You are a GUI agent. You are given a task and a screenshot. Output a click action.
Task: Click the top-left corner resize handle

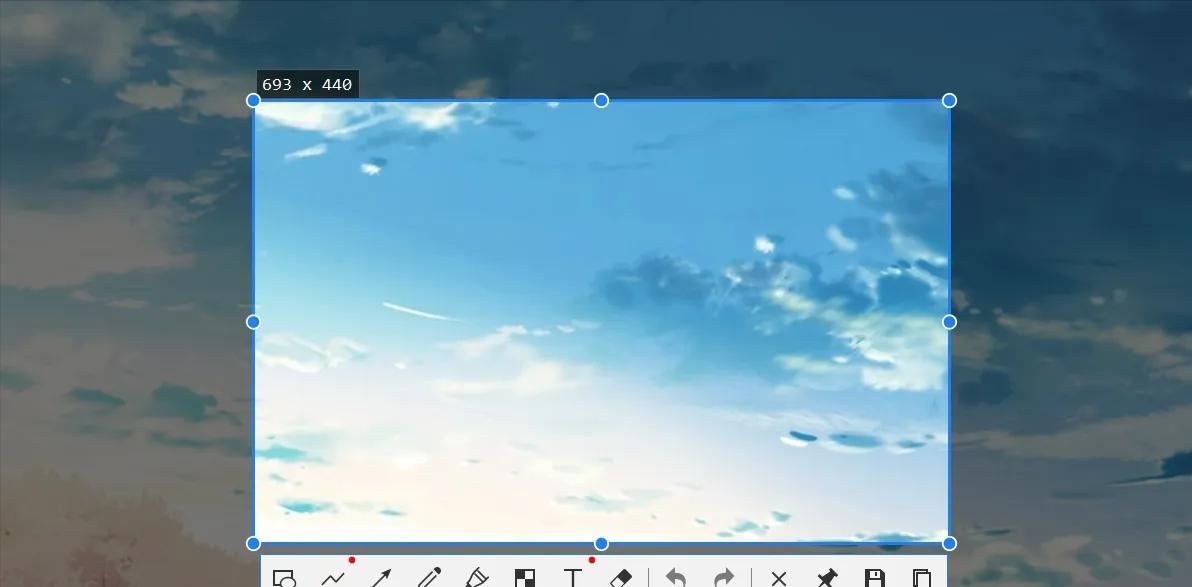click(253, 100)
